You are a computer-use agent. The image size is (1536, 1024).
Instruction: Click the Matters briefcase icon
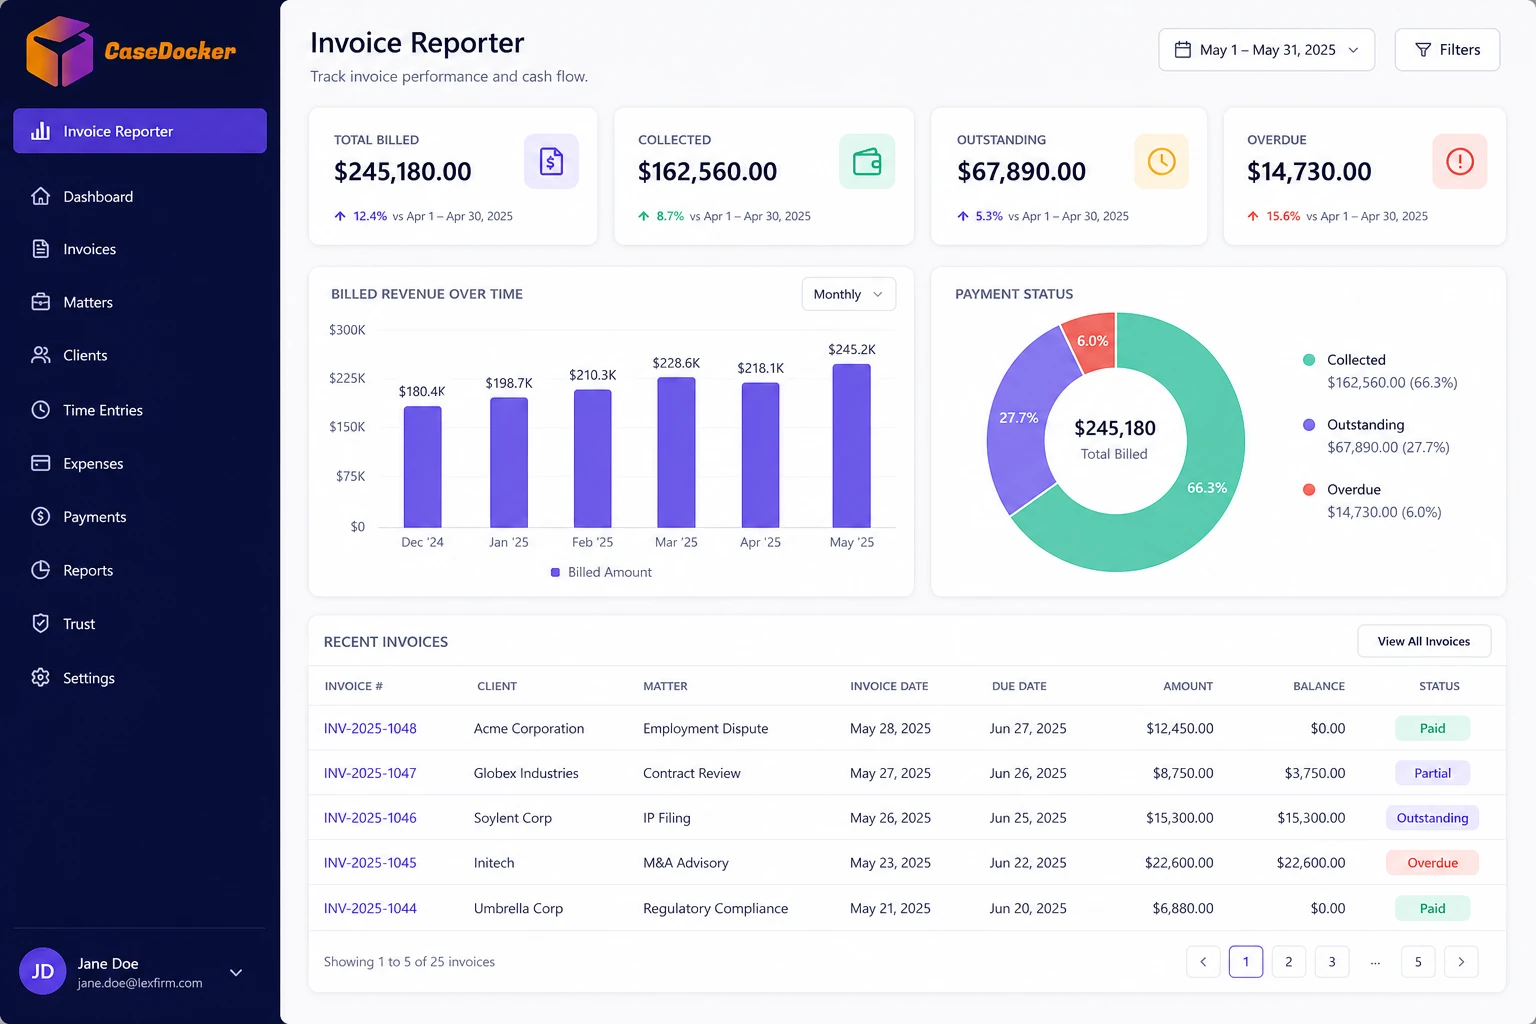(41, 302)
